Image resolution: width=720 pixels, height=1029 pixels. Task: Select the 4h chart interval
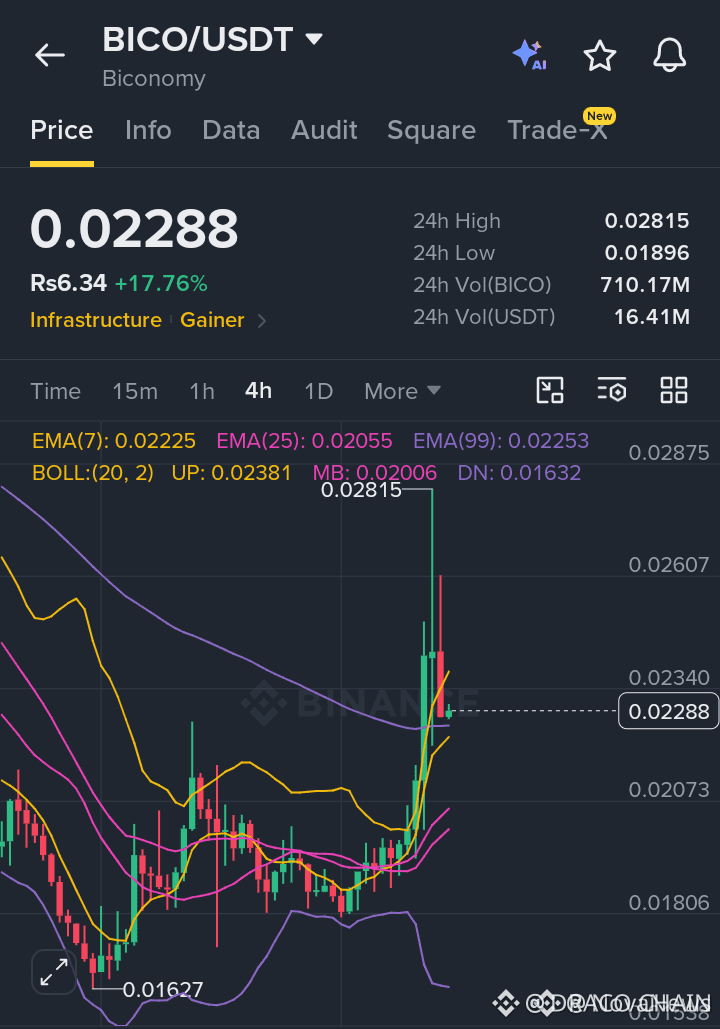pos(259,391)
